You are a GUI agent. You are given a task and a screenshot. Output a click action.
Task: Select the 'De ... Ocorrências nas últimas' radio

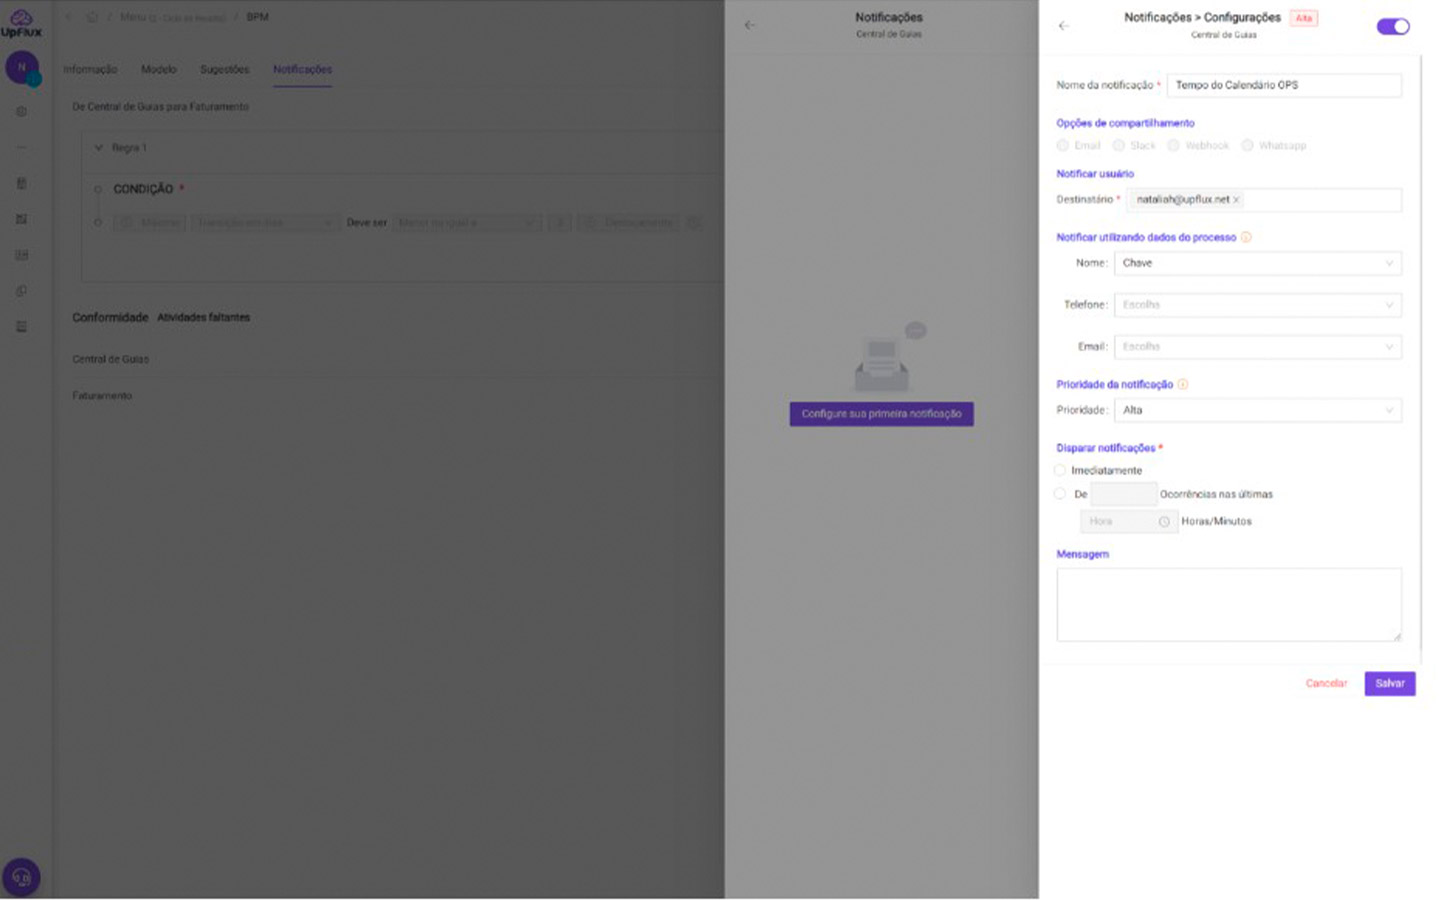click(x=1060, y=494)
